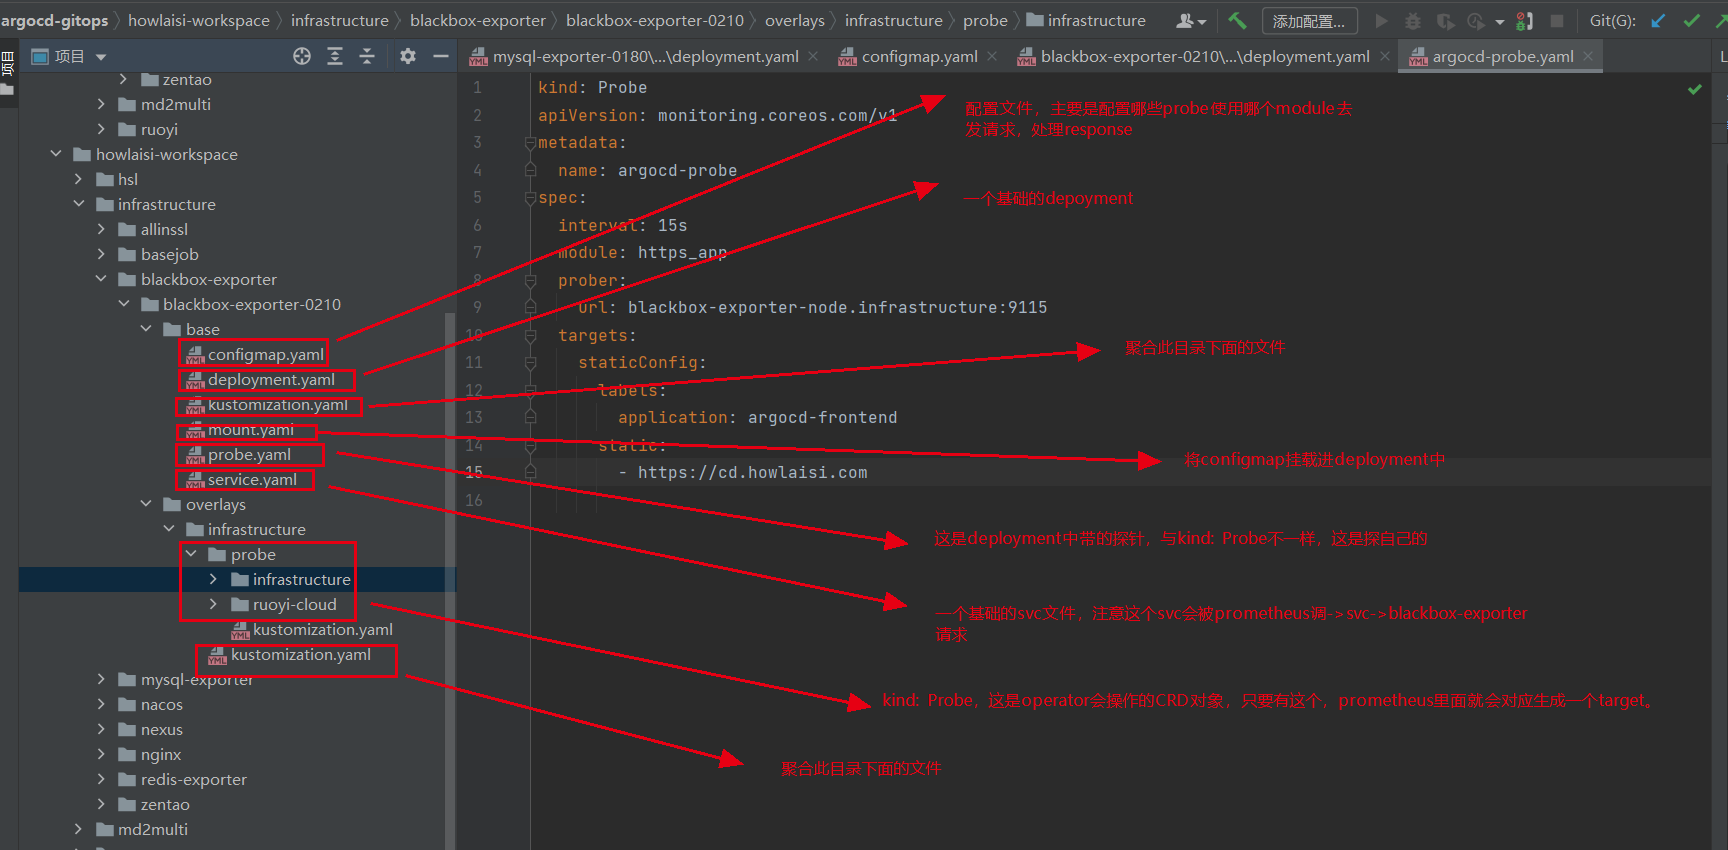Screen dimensions: 1728x850
Task: Fold the spec block at line 5
Action: (530, 198)
